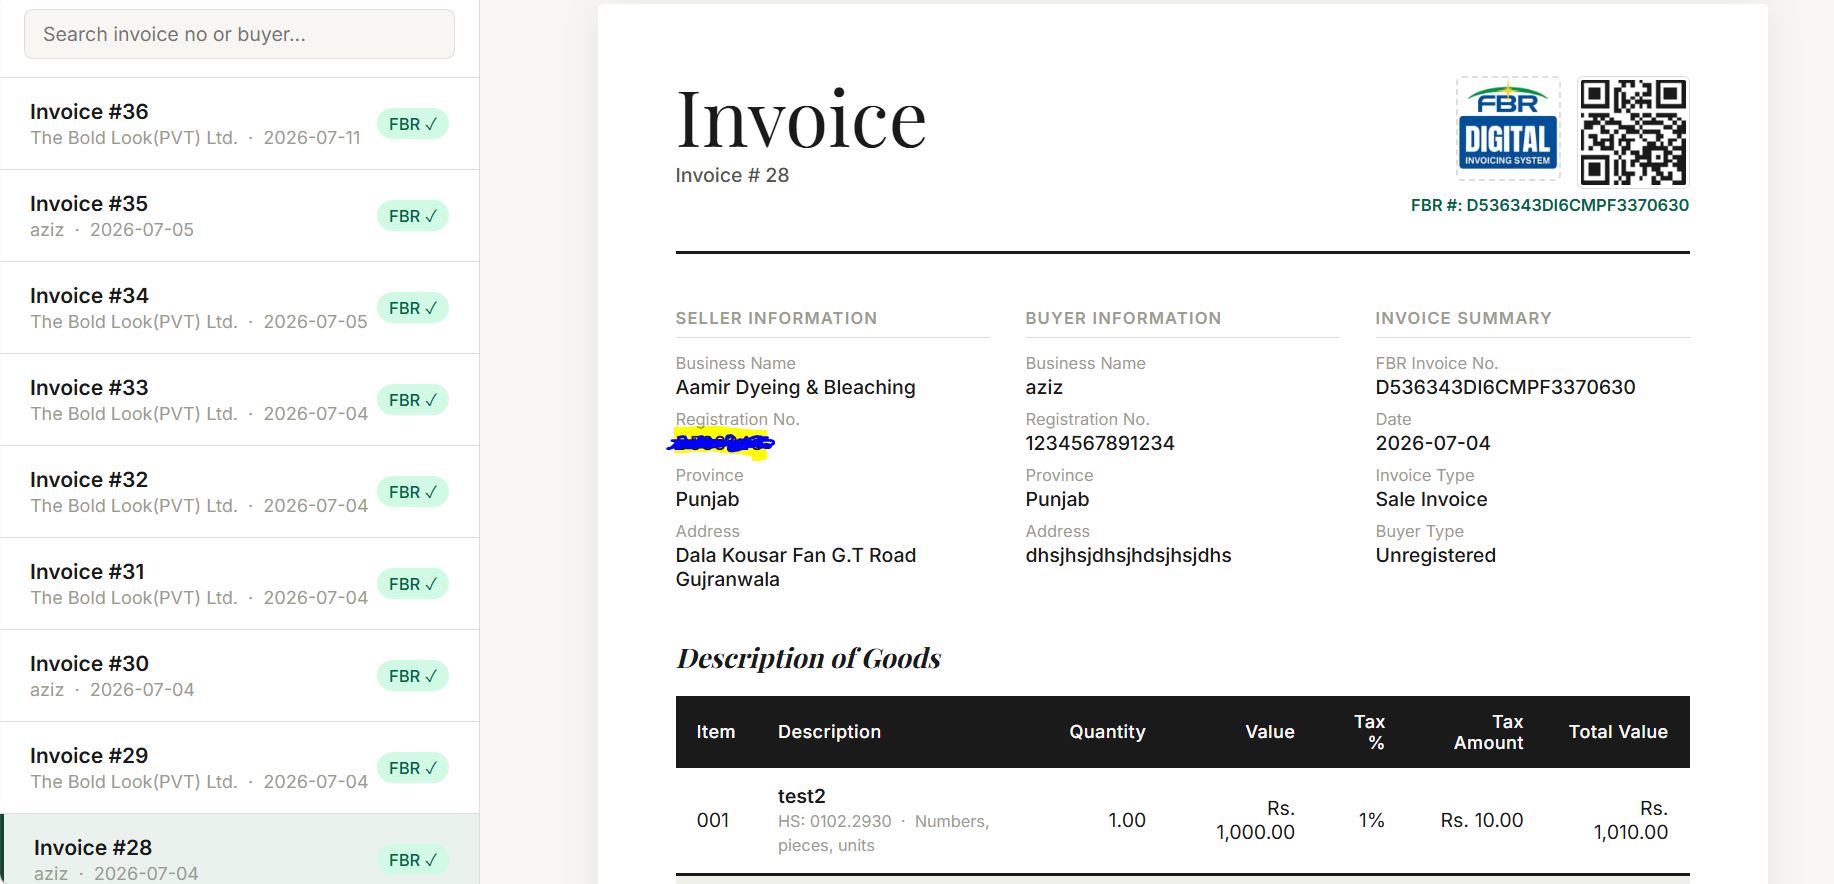
Task: Select Invoice #31 list row
Action: (x=239, y=584)
